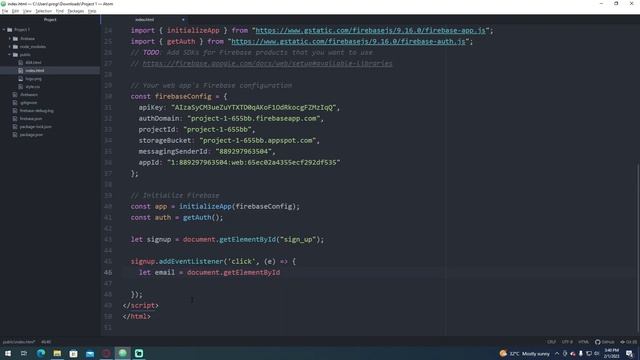
Task: Open the View menu
Action: click(x=27, y=11)
